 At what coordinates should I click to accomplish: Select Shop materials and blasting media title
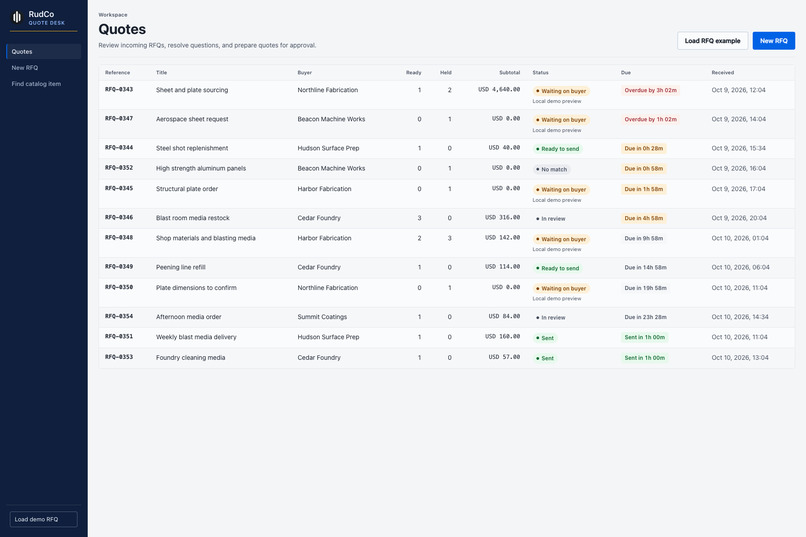[x=206, y=238]
